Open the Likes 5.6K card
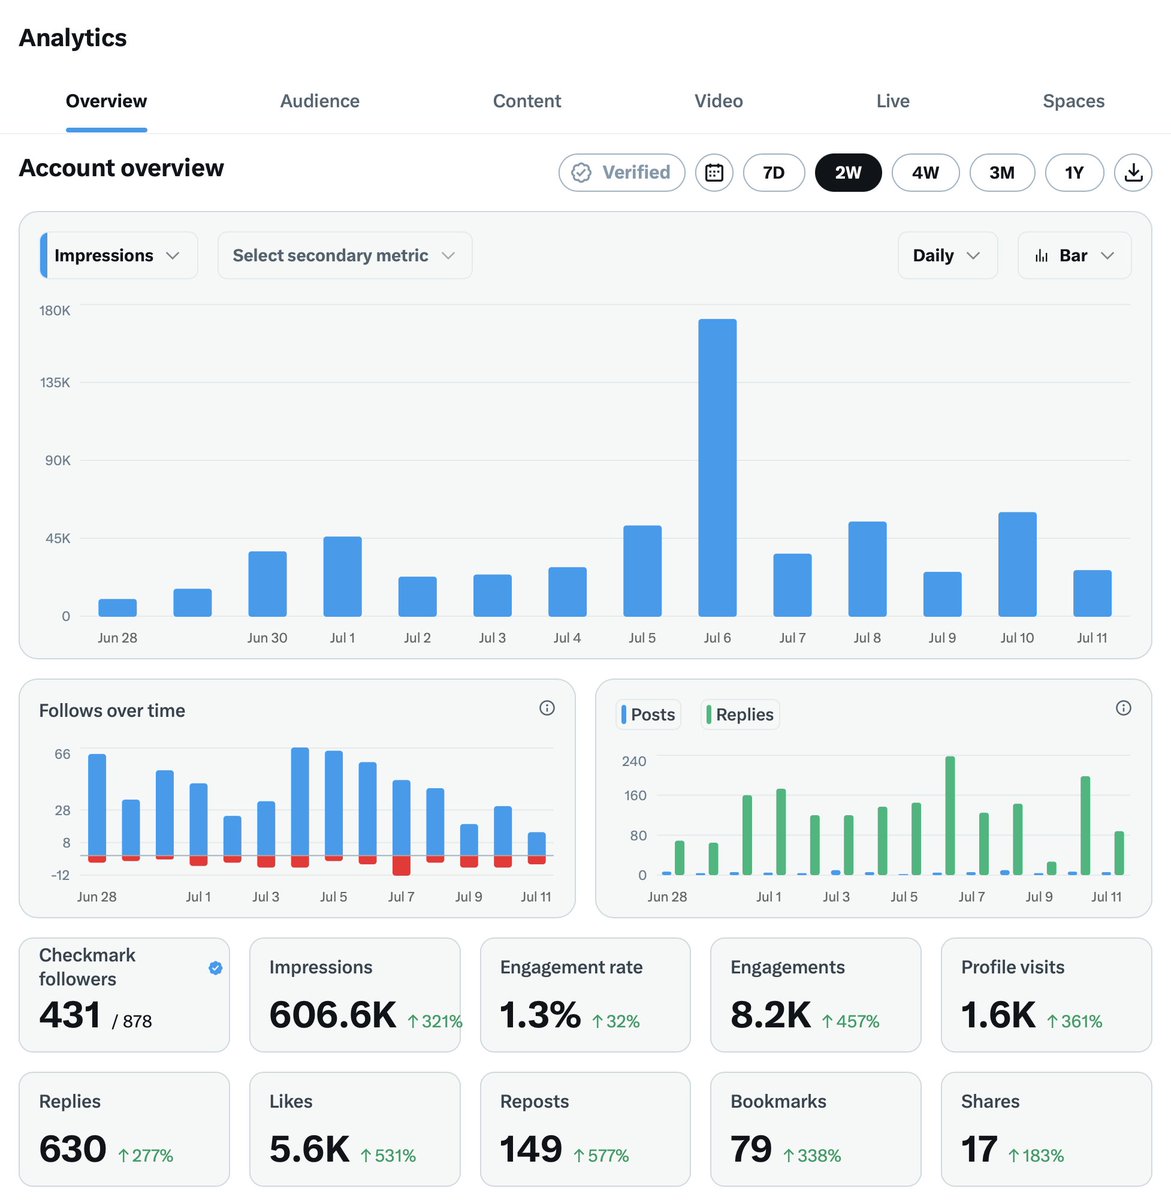 tap(355, 1129)
